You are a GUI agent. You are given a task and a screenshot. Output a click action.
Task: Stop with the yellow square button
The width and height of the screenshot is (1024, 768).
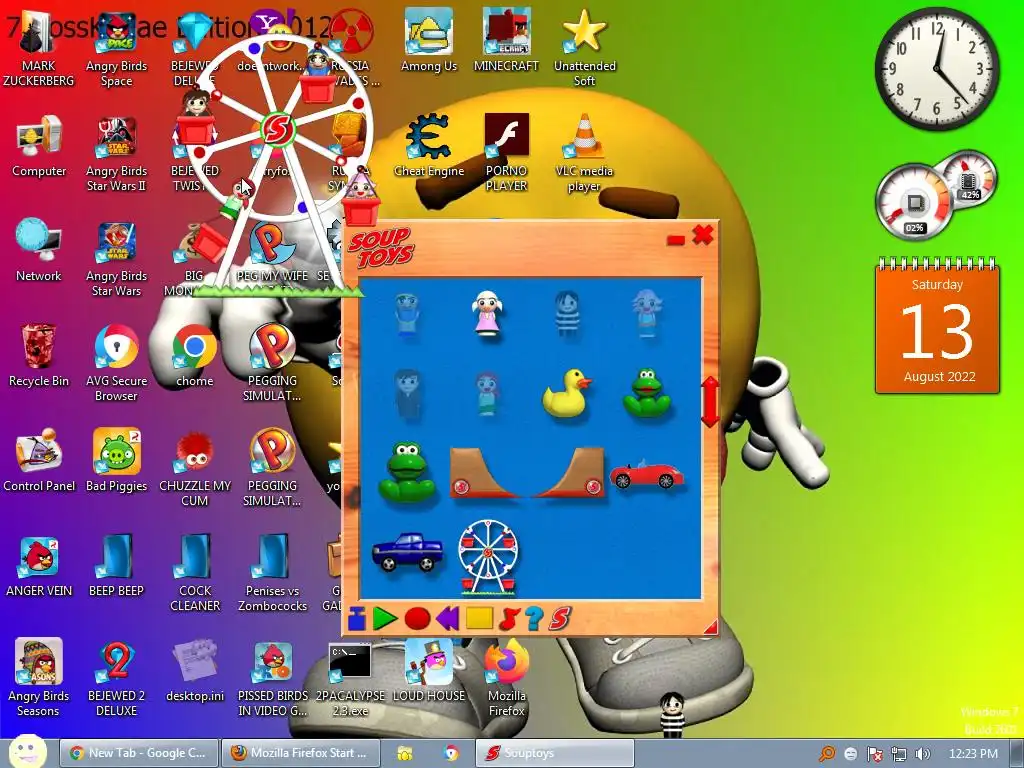[x=479, y=618]
